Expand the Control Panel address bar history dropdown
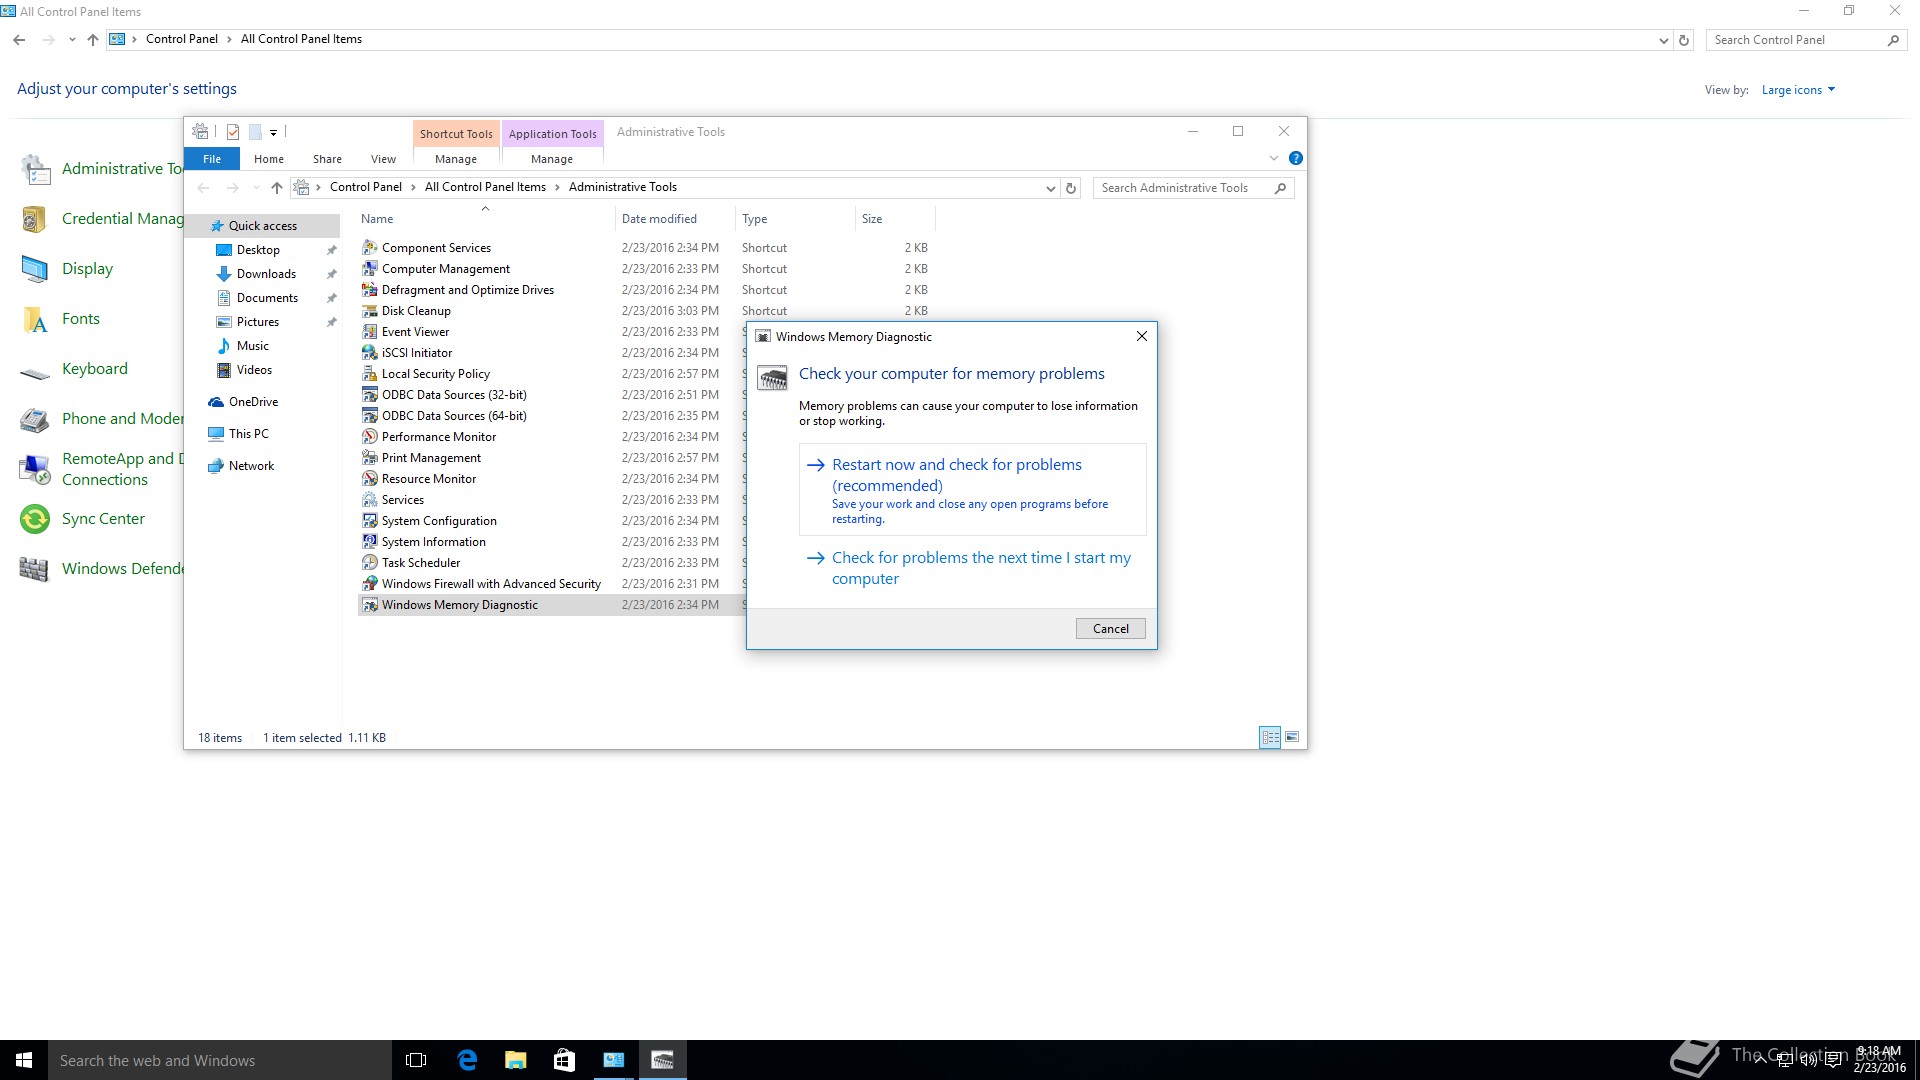 (x=1663, y=40)
